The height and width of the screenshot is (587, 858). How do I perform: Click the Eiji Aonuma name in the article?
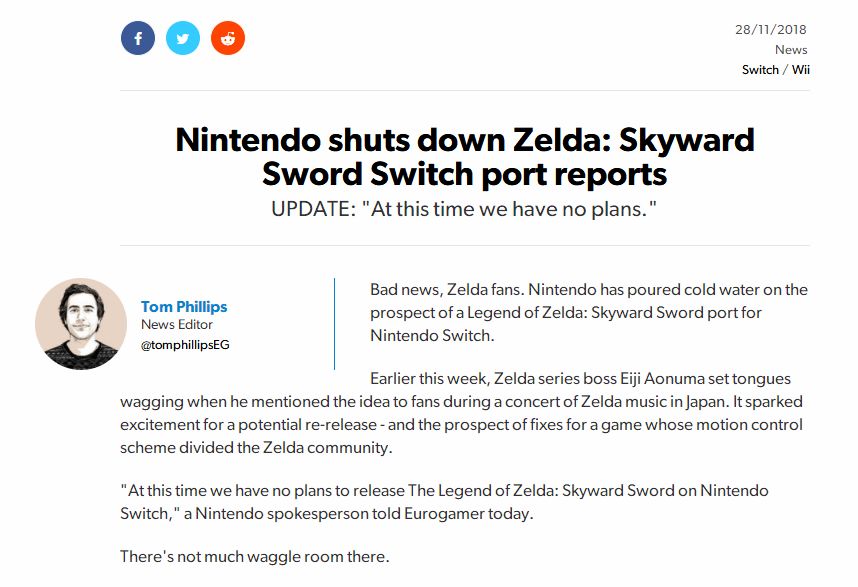[662, 379]
